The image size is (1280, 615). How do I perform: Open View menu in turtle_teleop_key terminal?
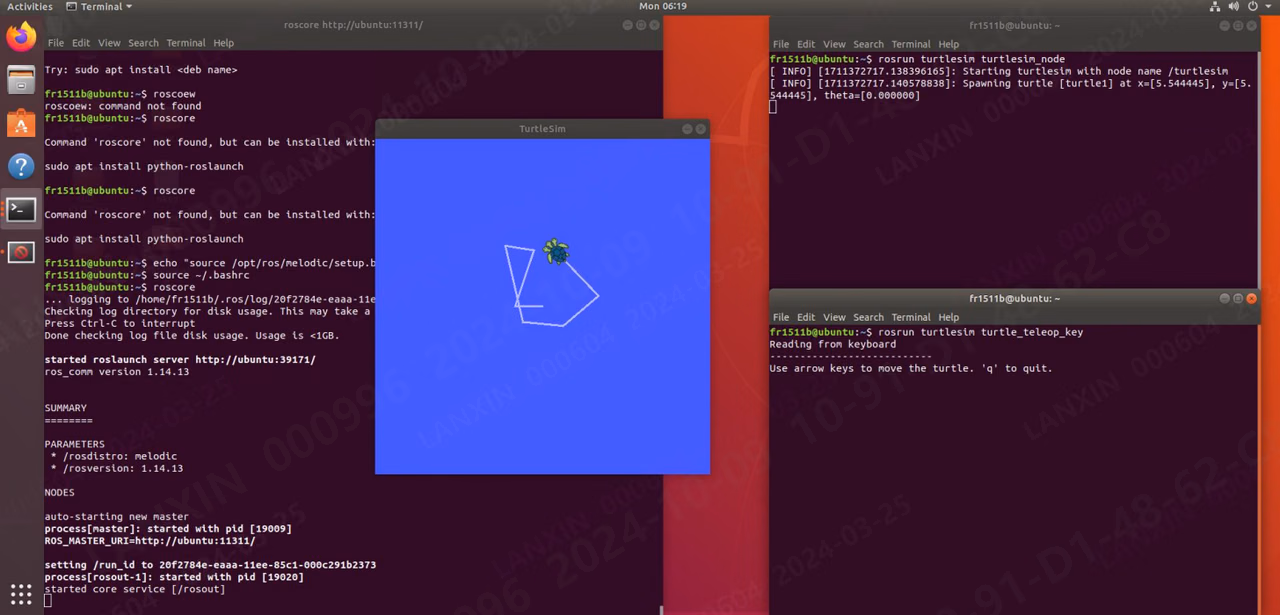tap(834, 317)
